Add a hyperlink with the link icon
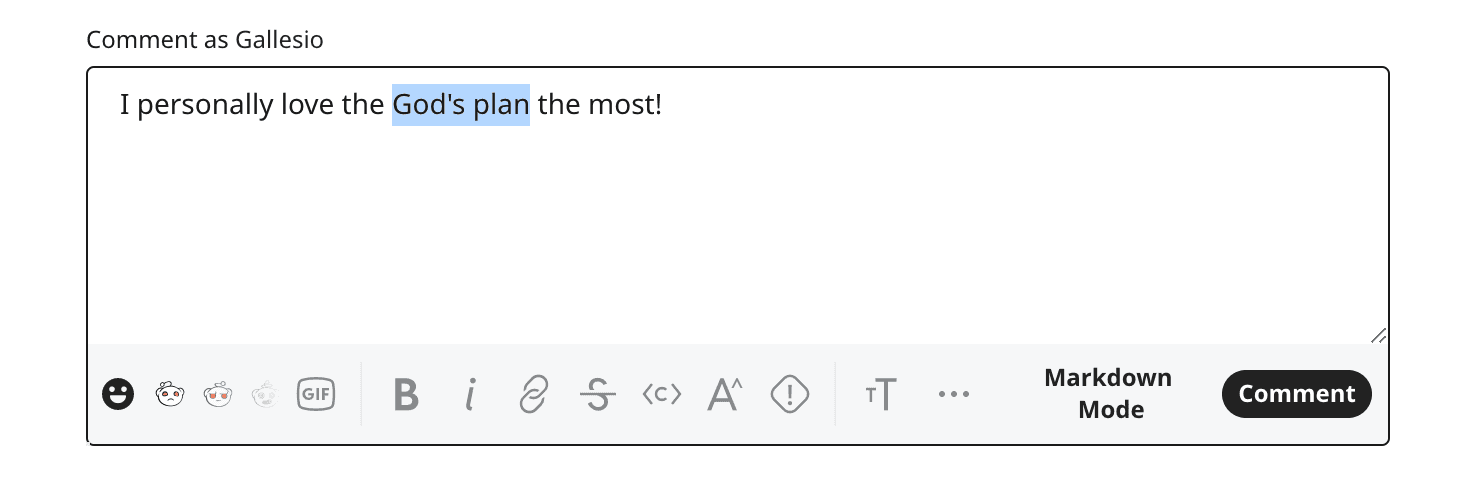 534,394
